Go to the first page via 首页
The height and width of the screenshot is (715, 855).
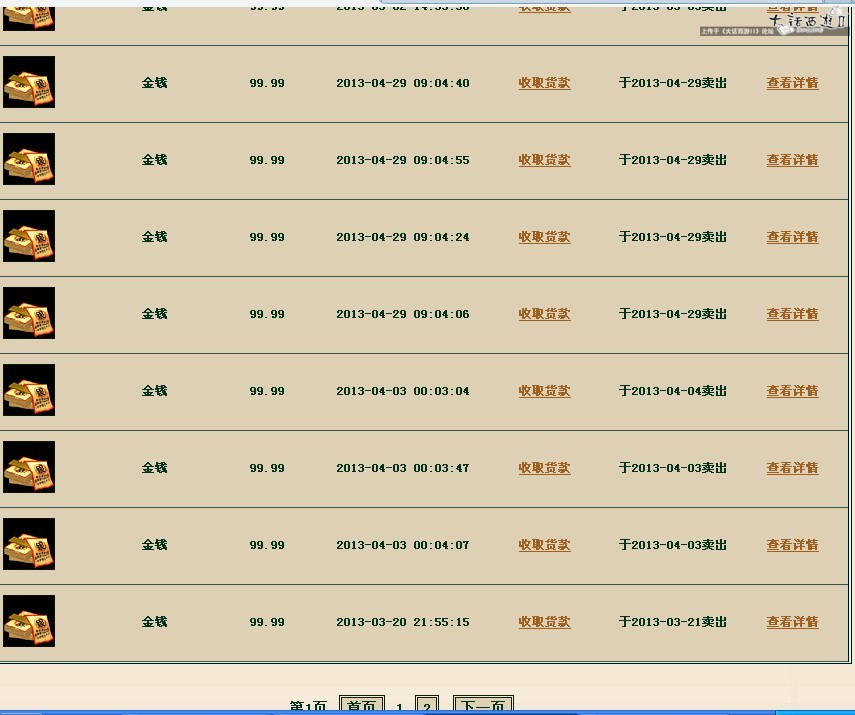click(x=362, y=706)
